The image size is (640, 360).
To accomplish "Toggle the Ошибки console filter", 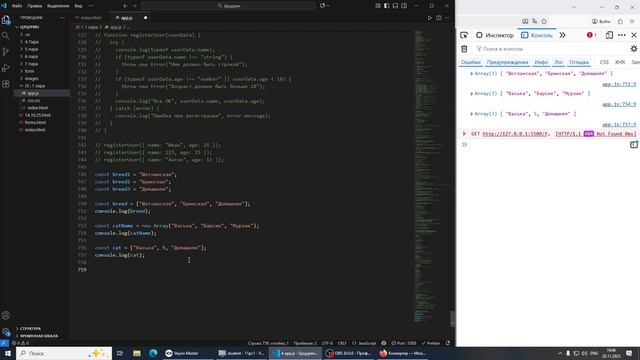I will click(x=471, y=62).
